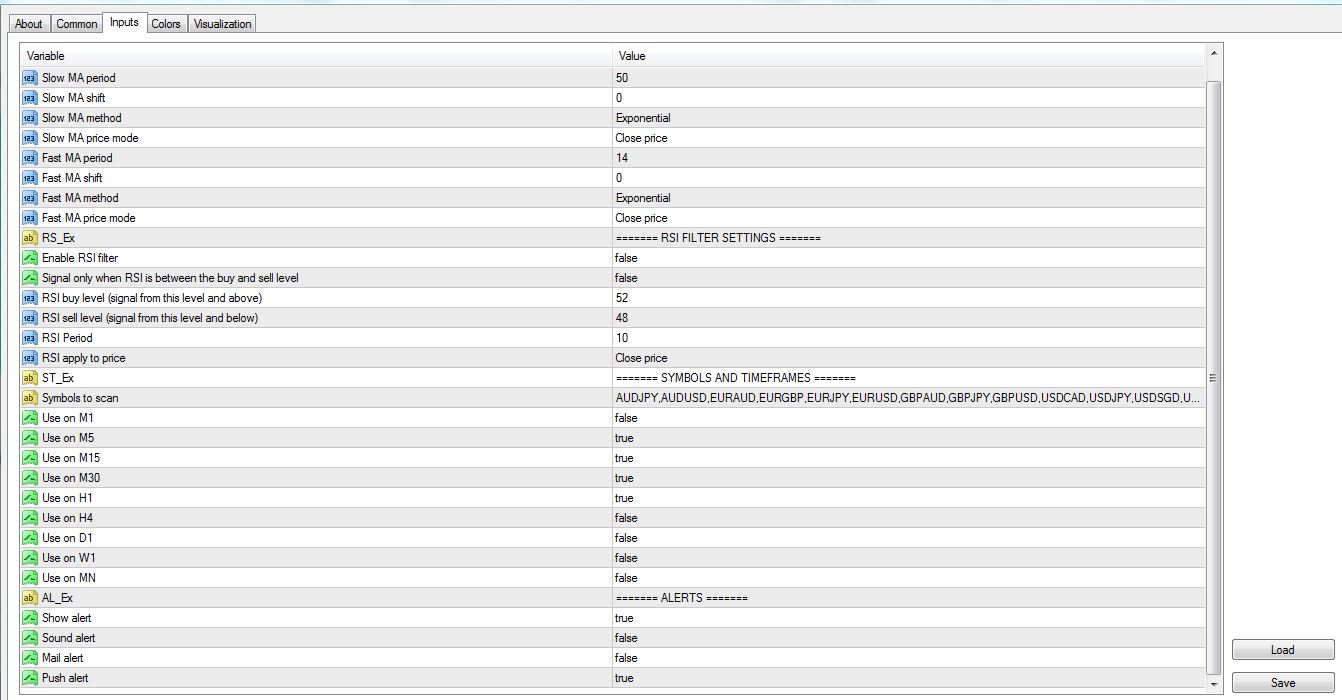Click the string icon beside ST_Ex
The height and width of the screenshot is (700, 1342).
(x=30, y=378)
